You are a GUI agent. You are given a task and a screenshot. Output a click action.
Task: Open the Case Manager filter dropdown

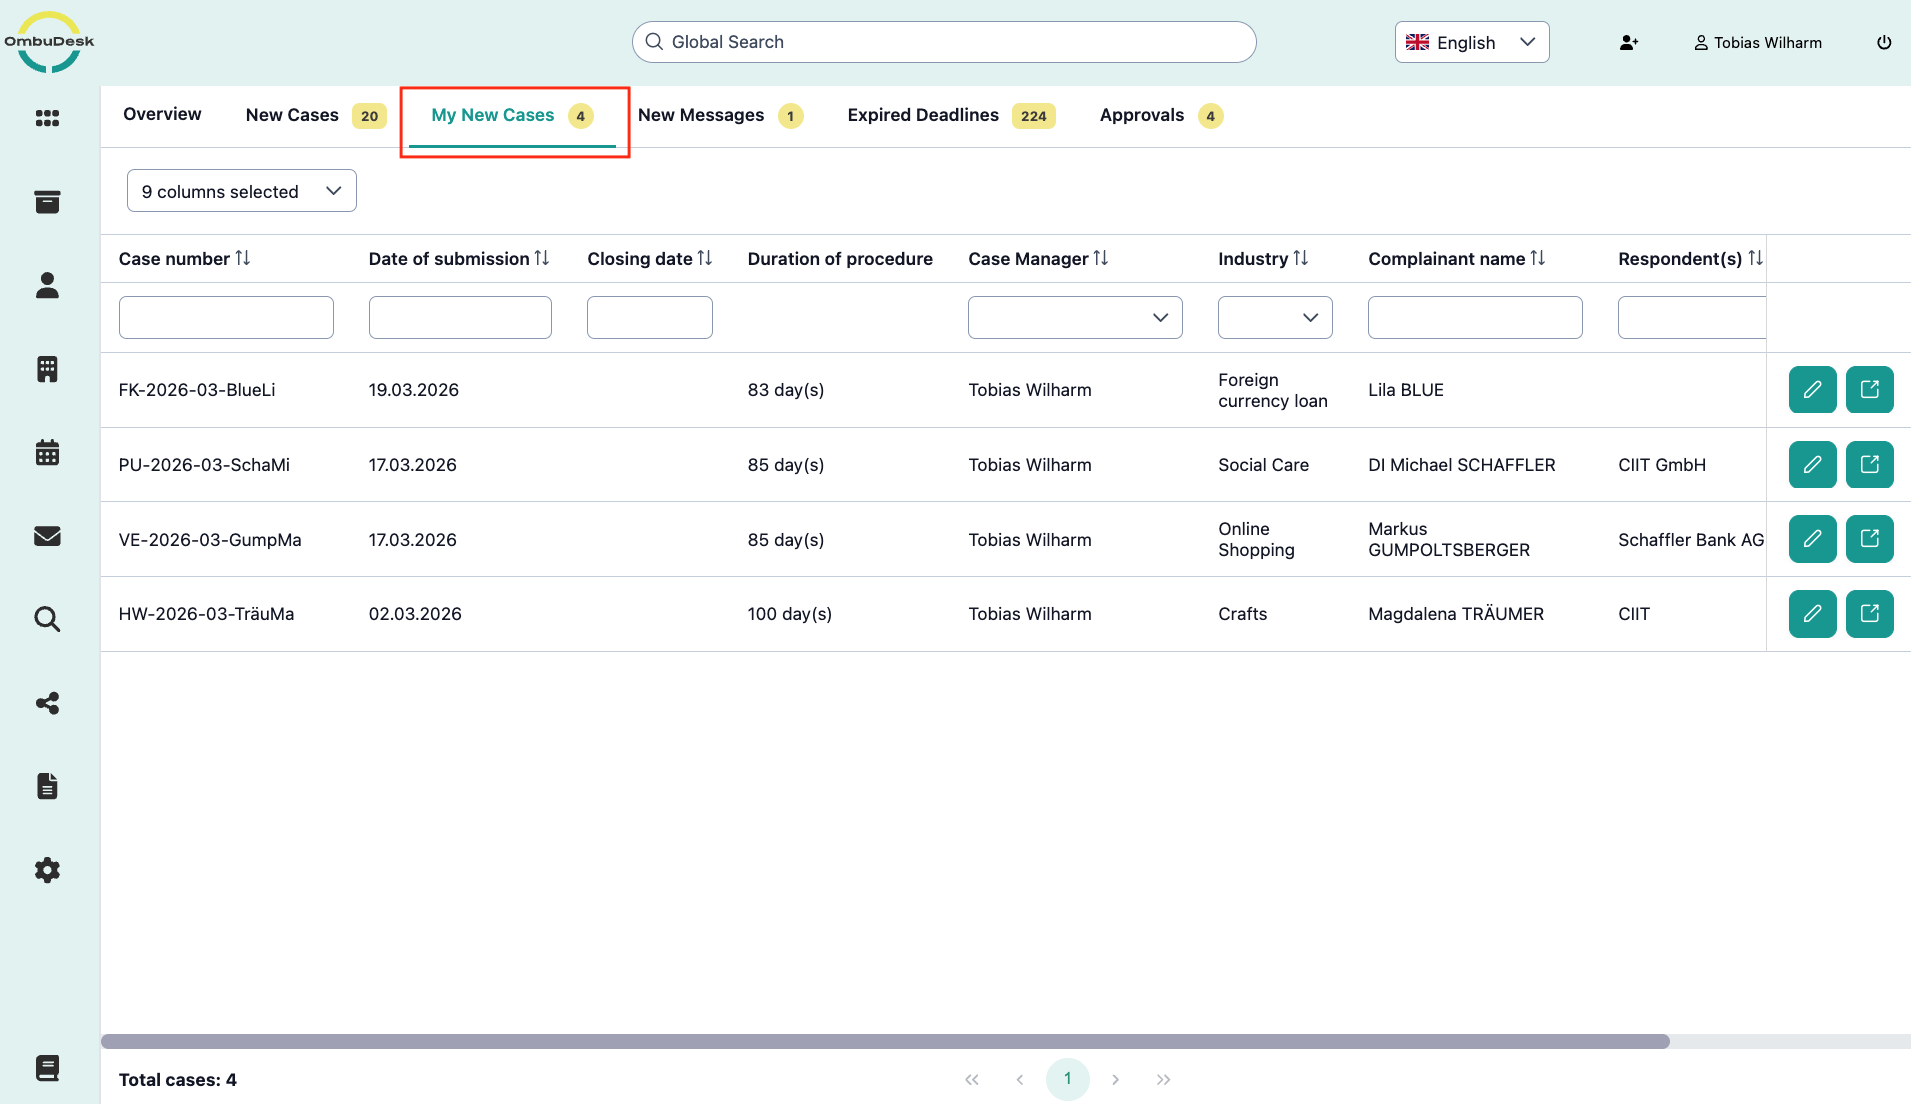(x=1075, y=317)
